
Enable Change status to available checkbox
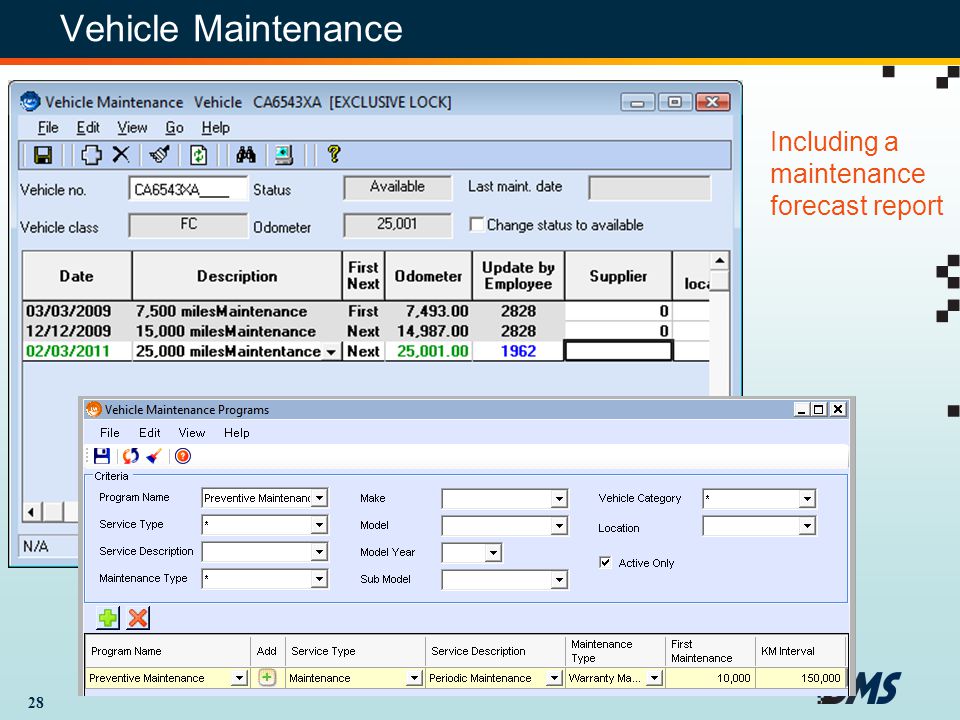tap(476, 224)
